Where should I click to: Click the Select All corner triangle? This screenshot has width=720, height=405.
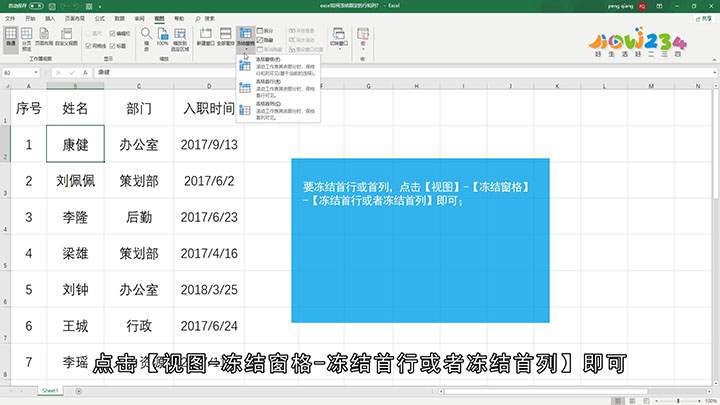coord(6,86)
